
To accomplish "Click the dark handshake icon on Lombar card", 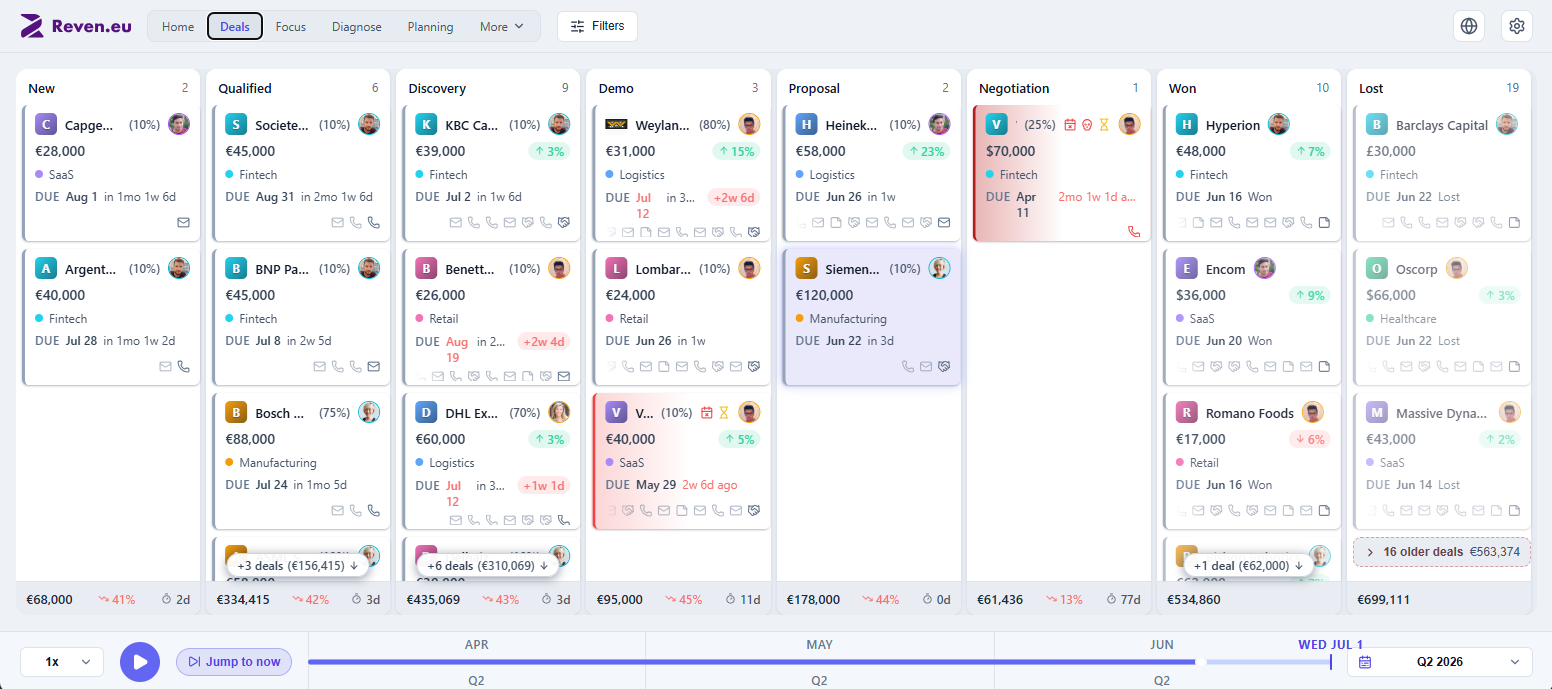I will pos(753,366).
